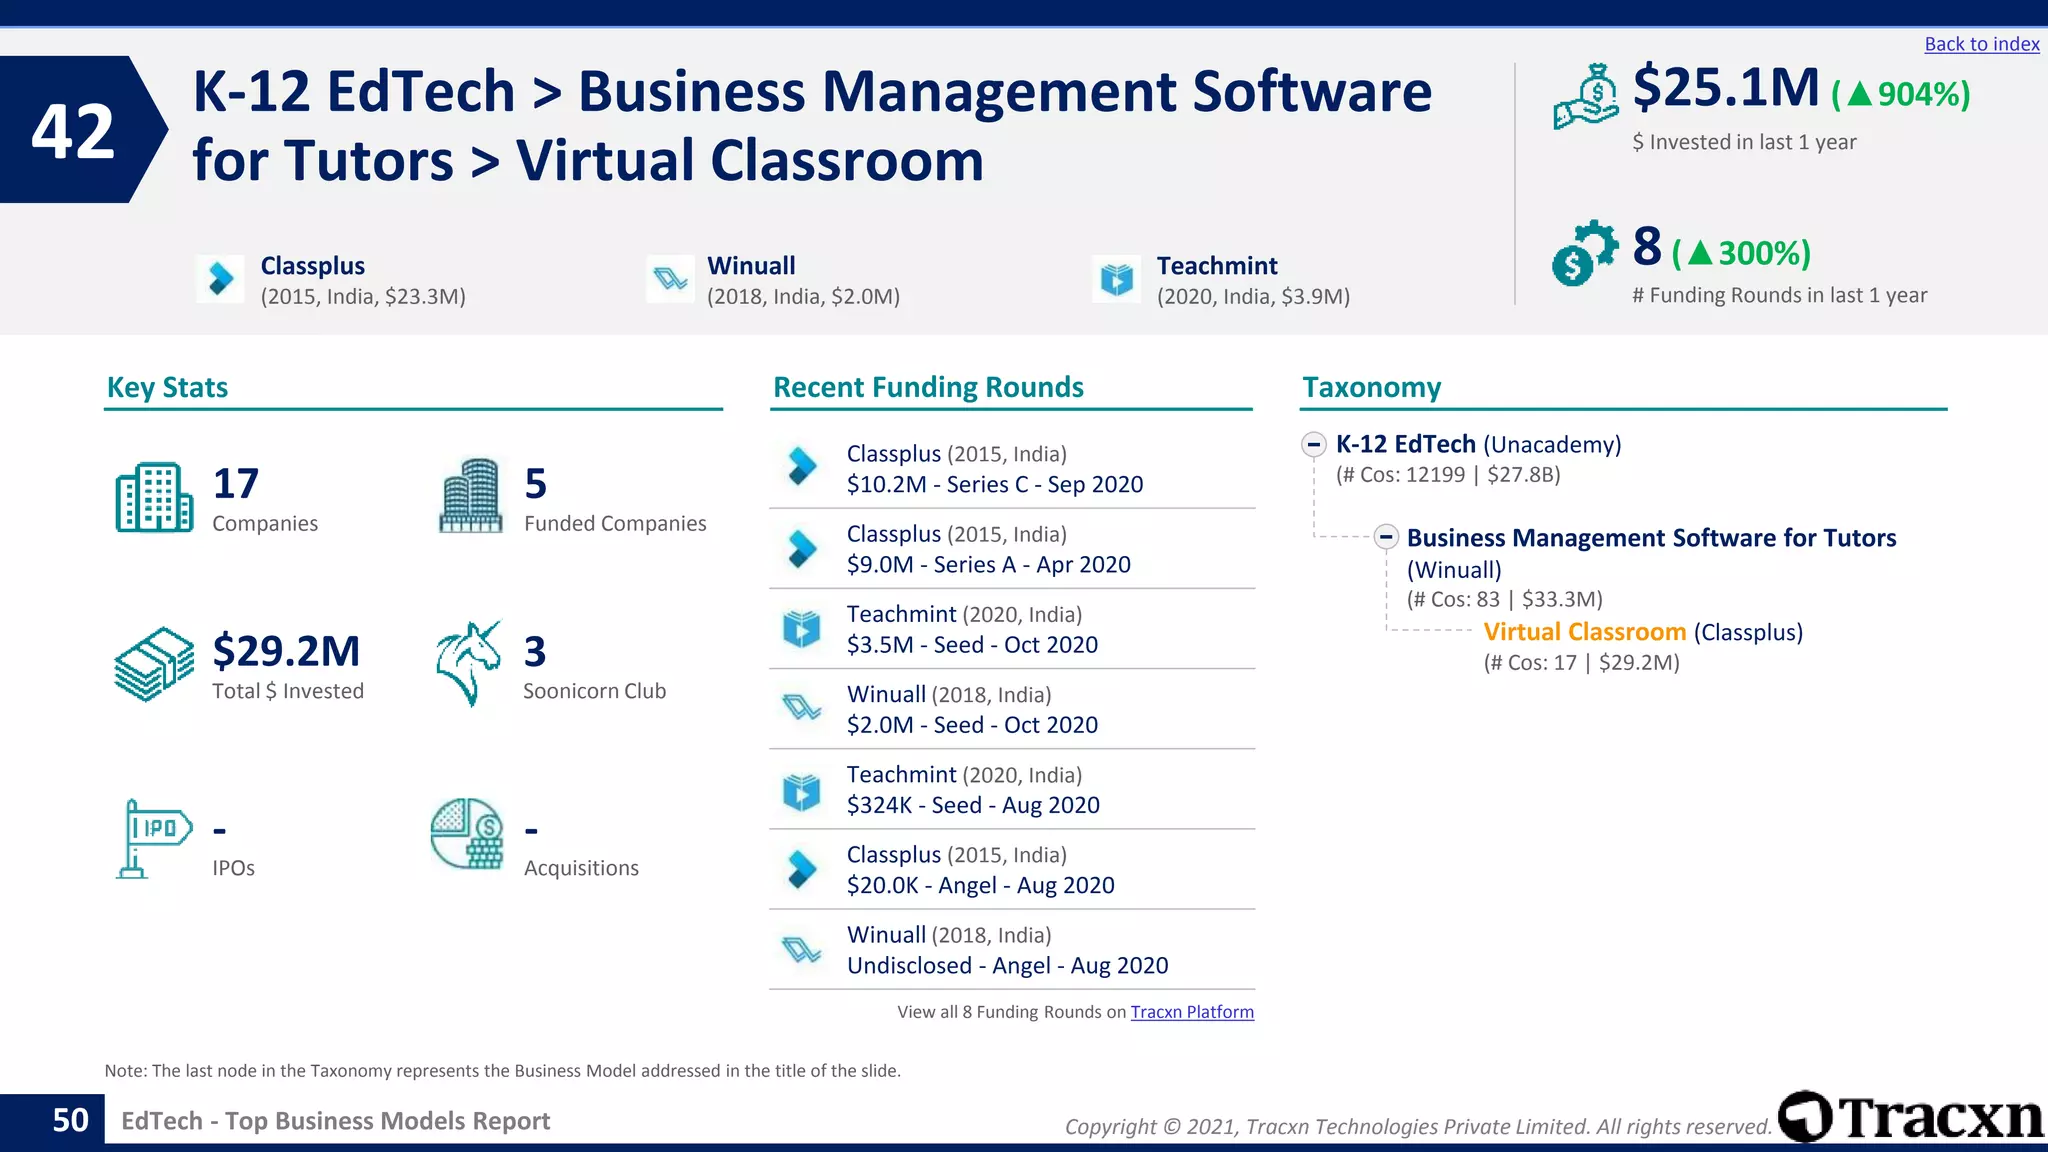Click Teachmint logo for $3.5M Seed round
2048x1152 pixels.
point(801,628)
